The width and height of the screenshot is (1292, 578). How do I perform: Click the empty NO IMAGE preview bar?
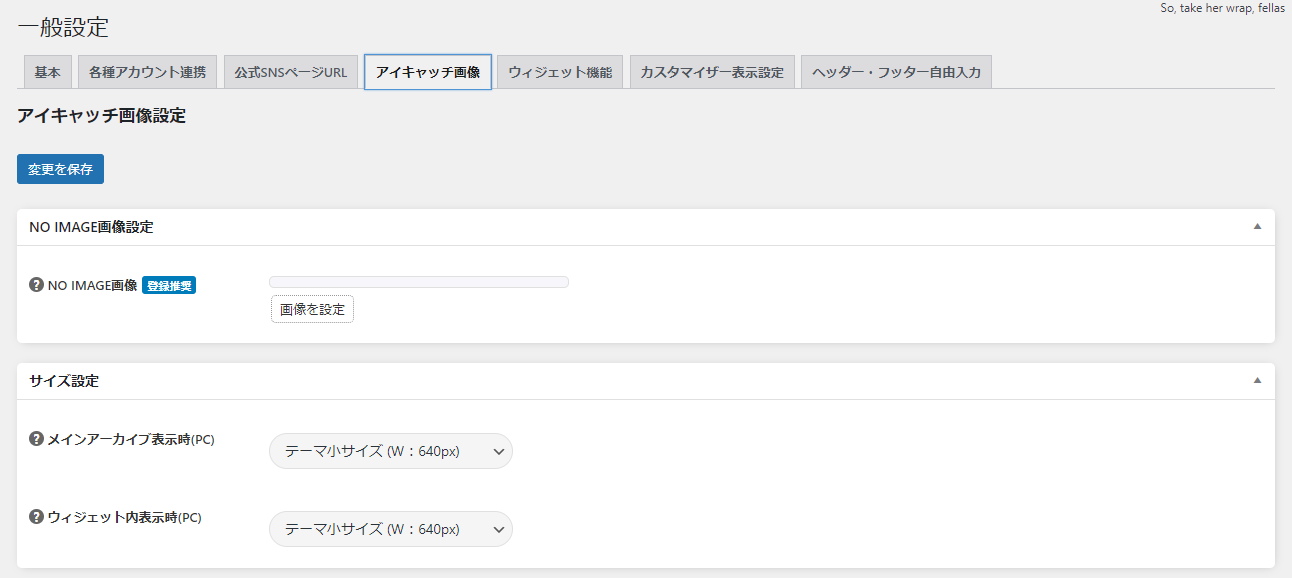[418, 282]
